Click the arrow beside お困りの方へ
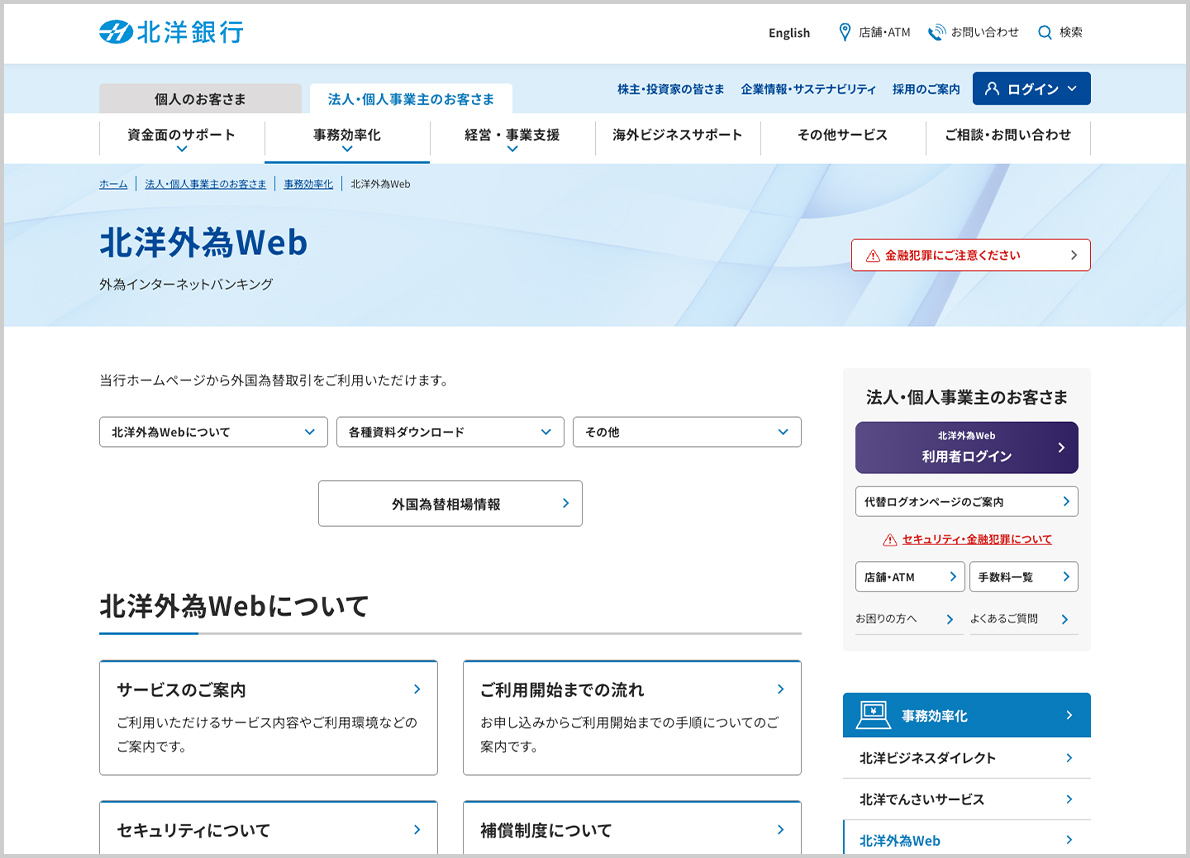 pyautogui.click(x=949, y=619)
